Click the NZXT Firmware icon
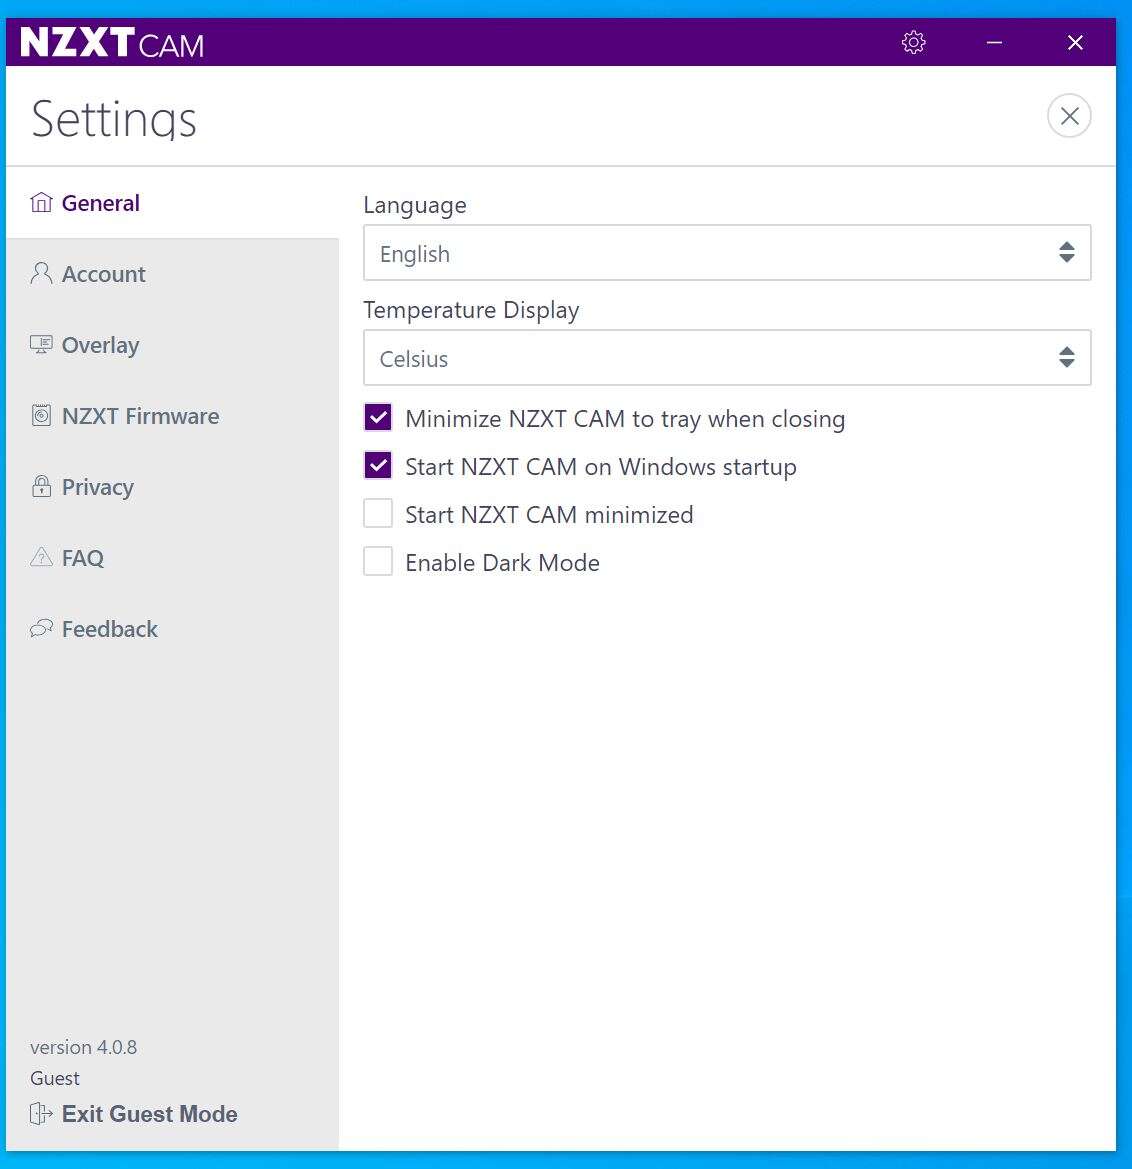Screen dimensions: 1132x1169 (41, 416)
